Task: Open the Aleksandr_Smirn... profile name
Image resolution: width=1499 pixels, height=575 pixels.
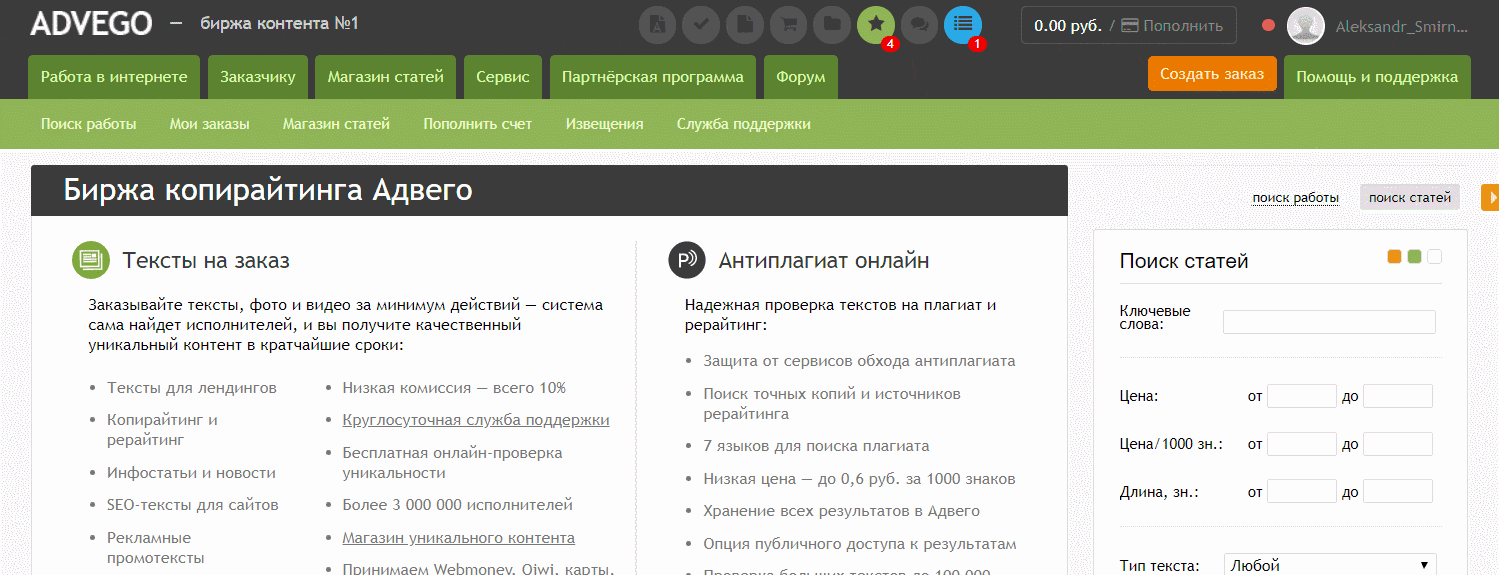Action: point(1403,27)
